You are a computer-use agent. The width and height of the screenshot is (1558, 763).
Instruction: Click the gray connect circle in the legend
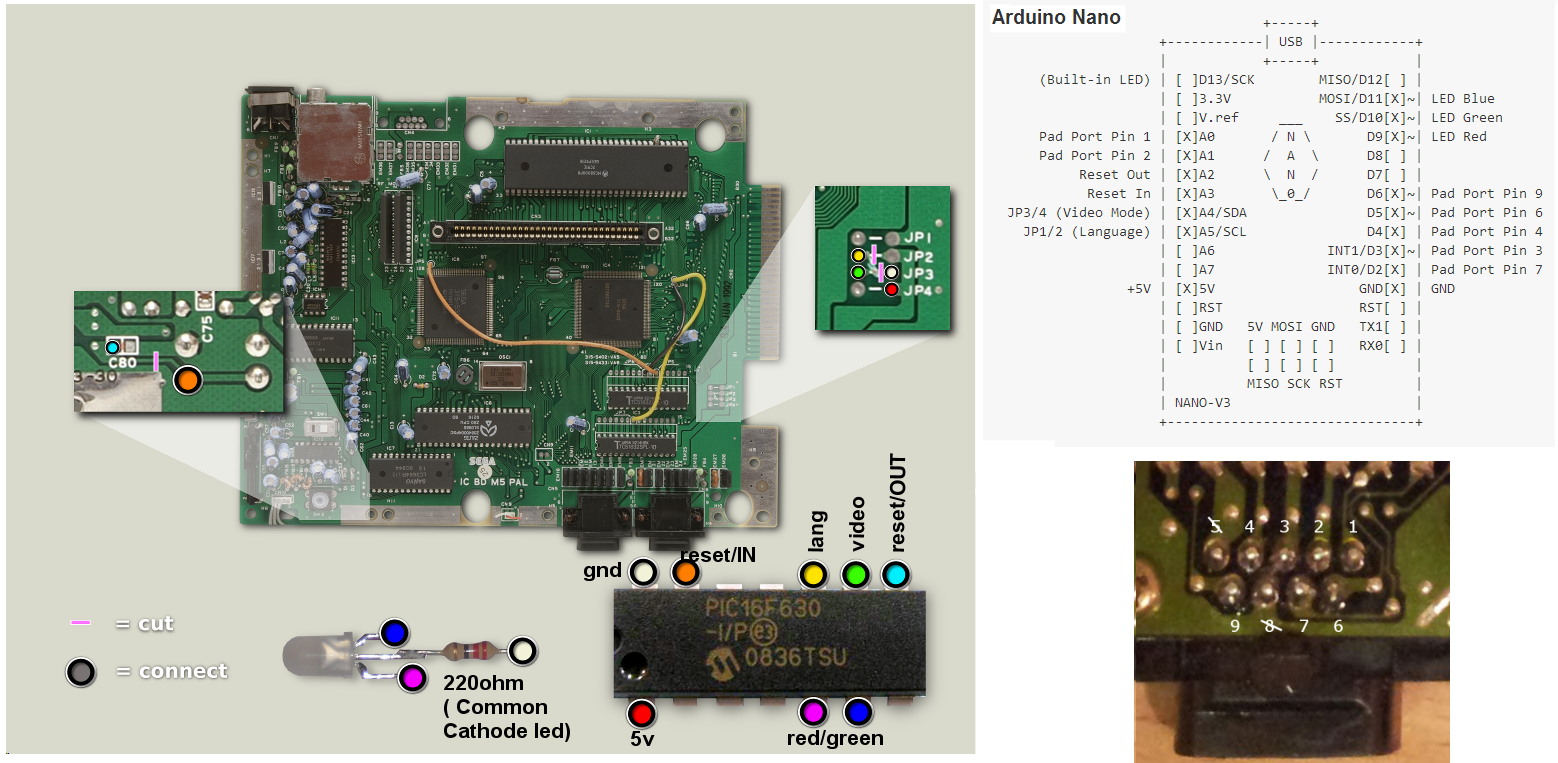click(x=81, y=671)
